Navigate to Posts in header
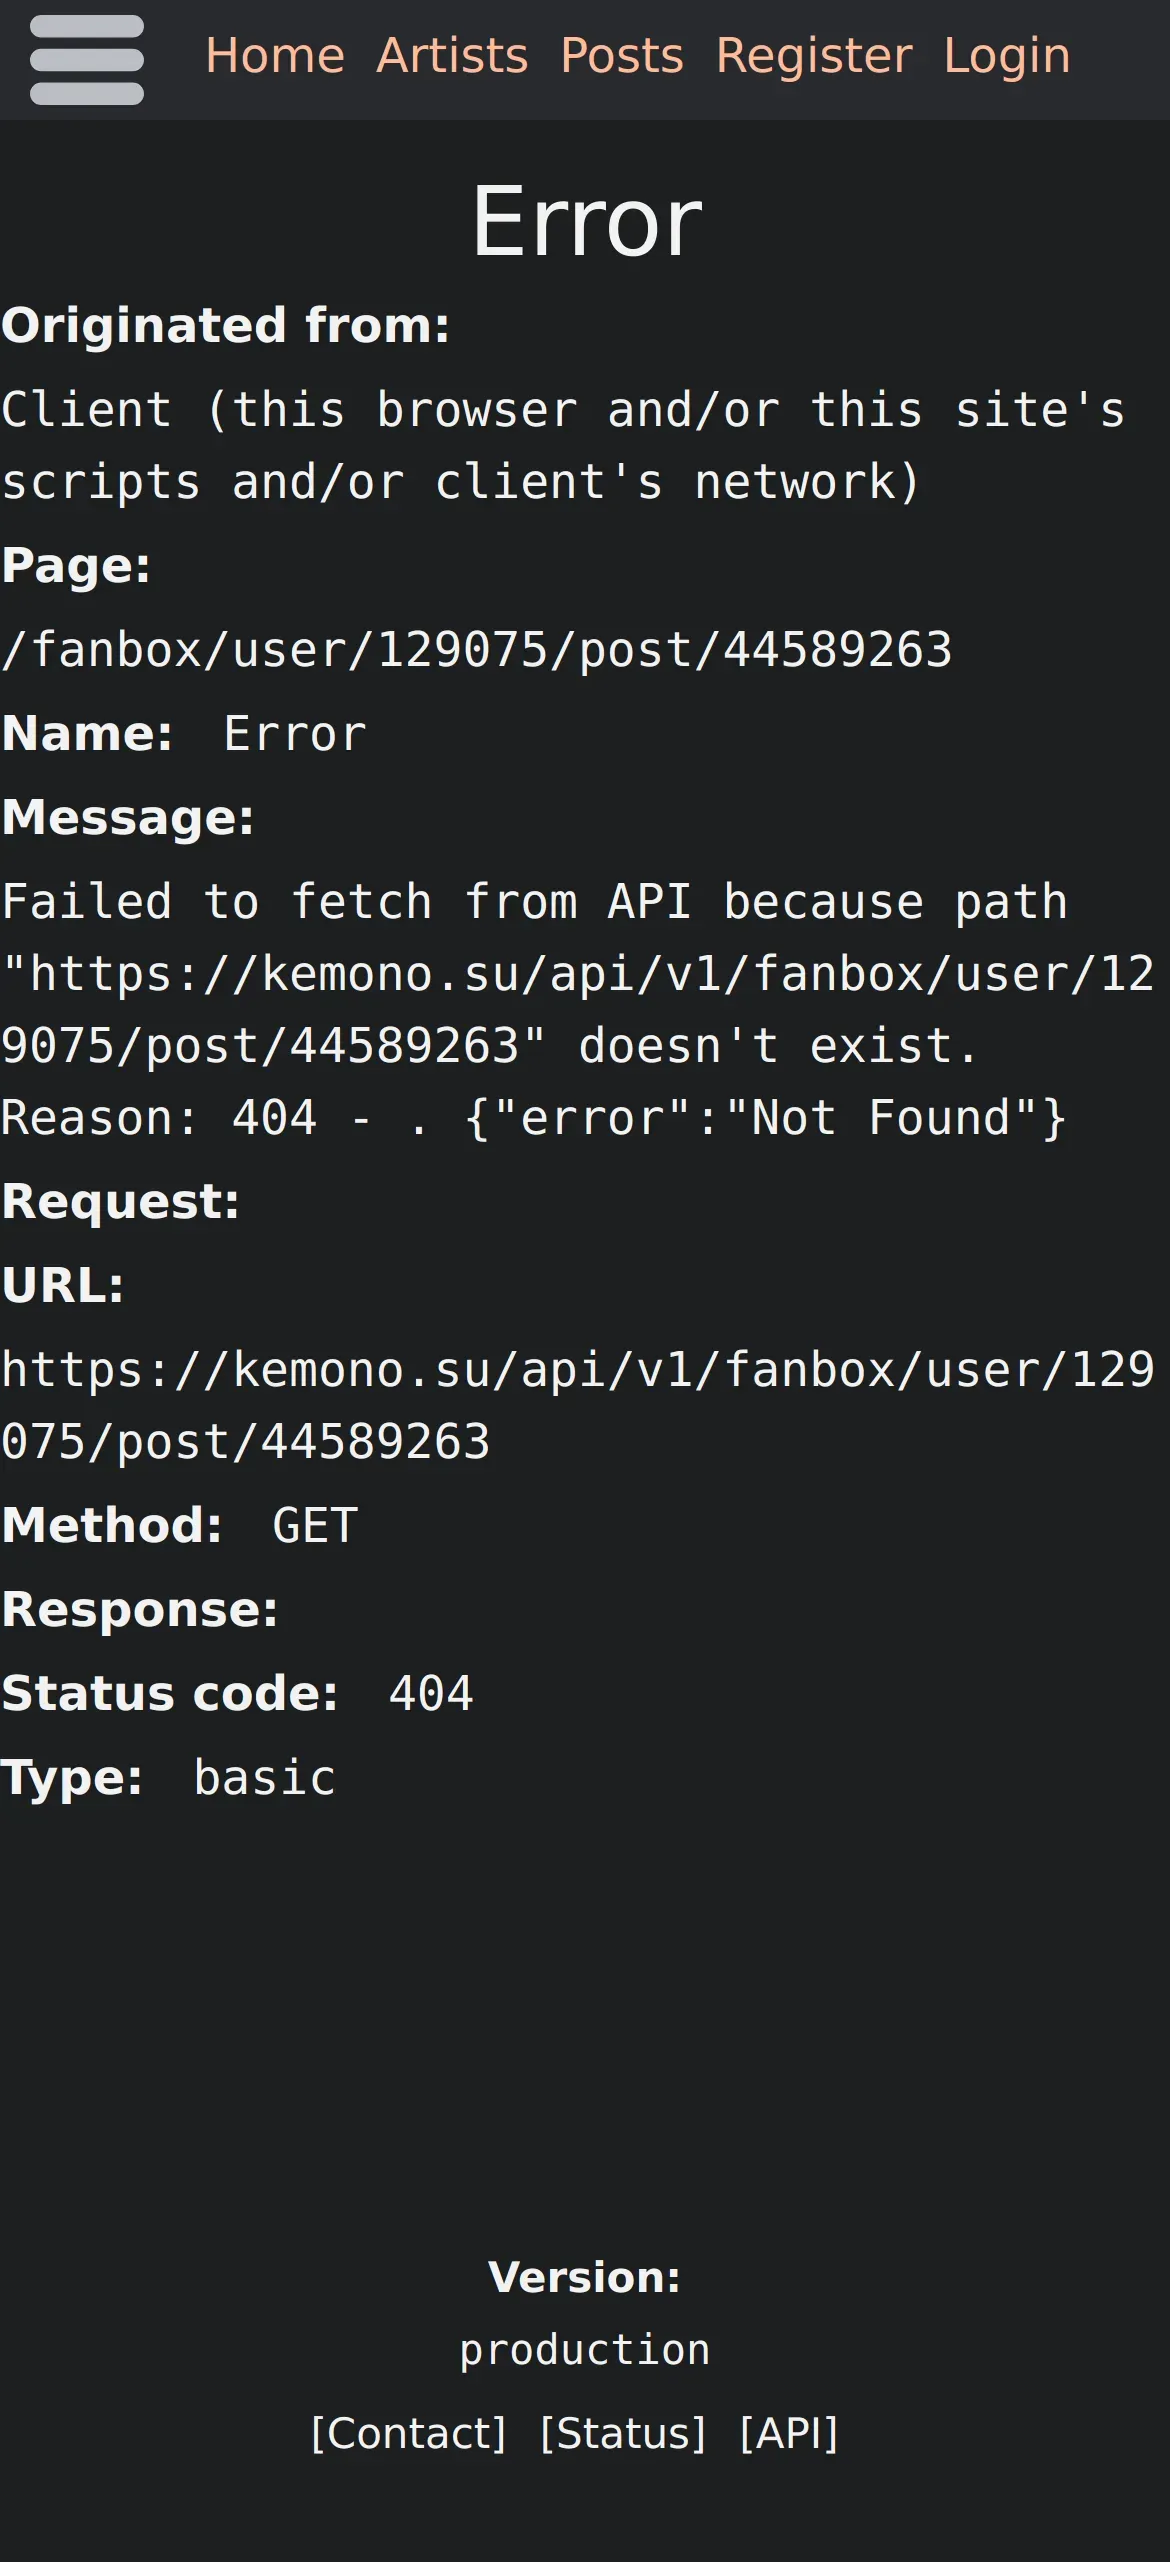 [x=621, y=56]
